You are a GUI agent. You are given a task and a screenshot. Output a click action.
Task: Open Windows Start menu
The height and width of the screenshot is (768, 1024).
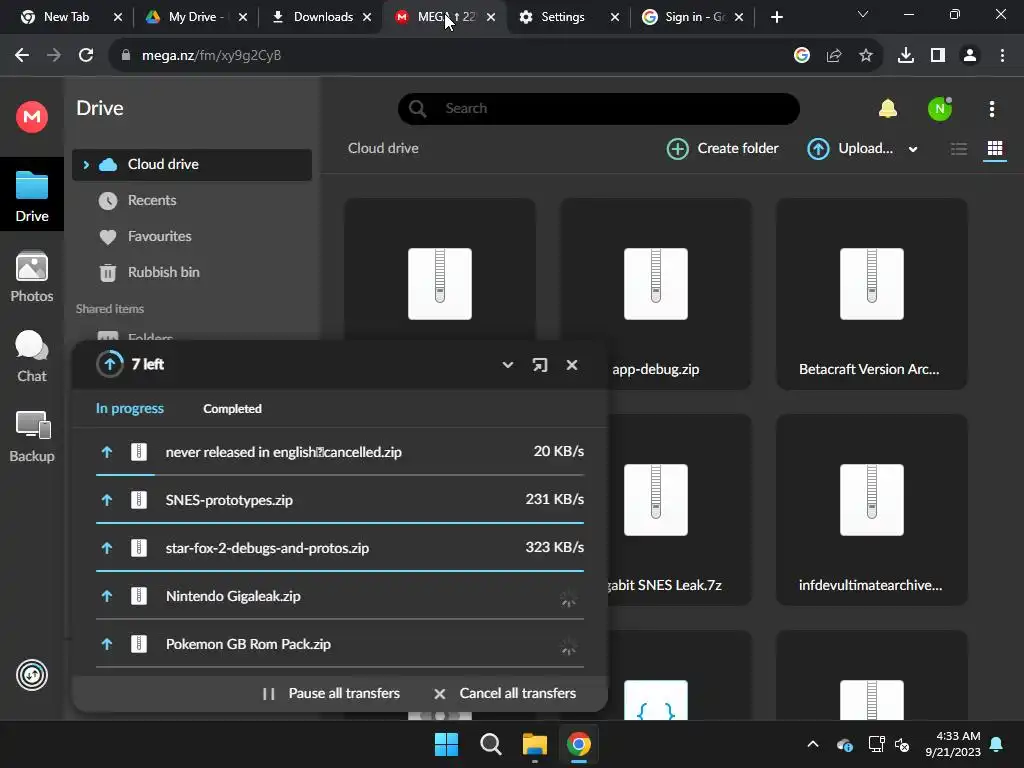(447, 744)
